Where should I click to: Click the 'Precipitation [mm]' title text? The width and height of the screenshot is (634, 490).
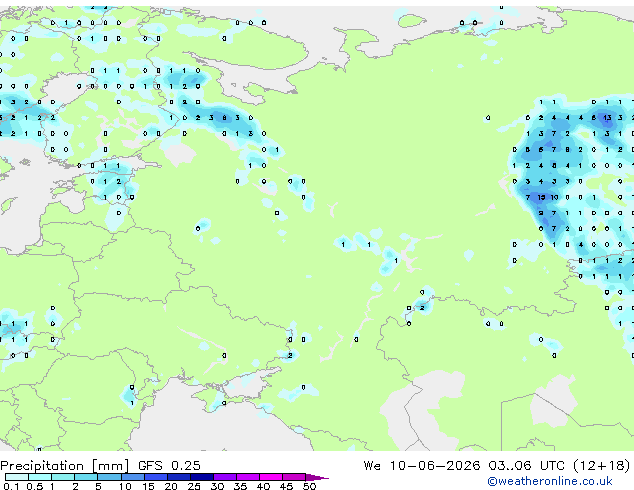65,466
